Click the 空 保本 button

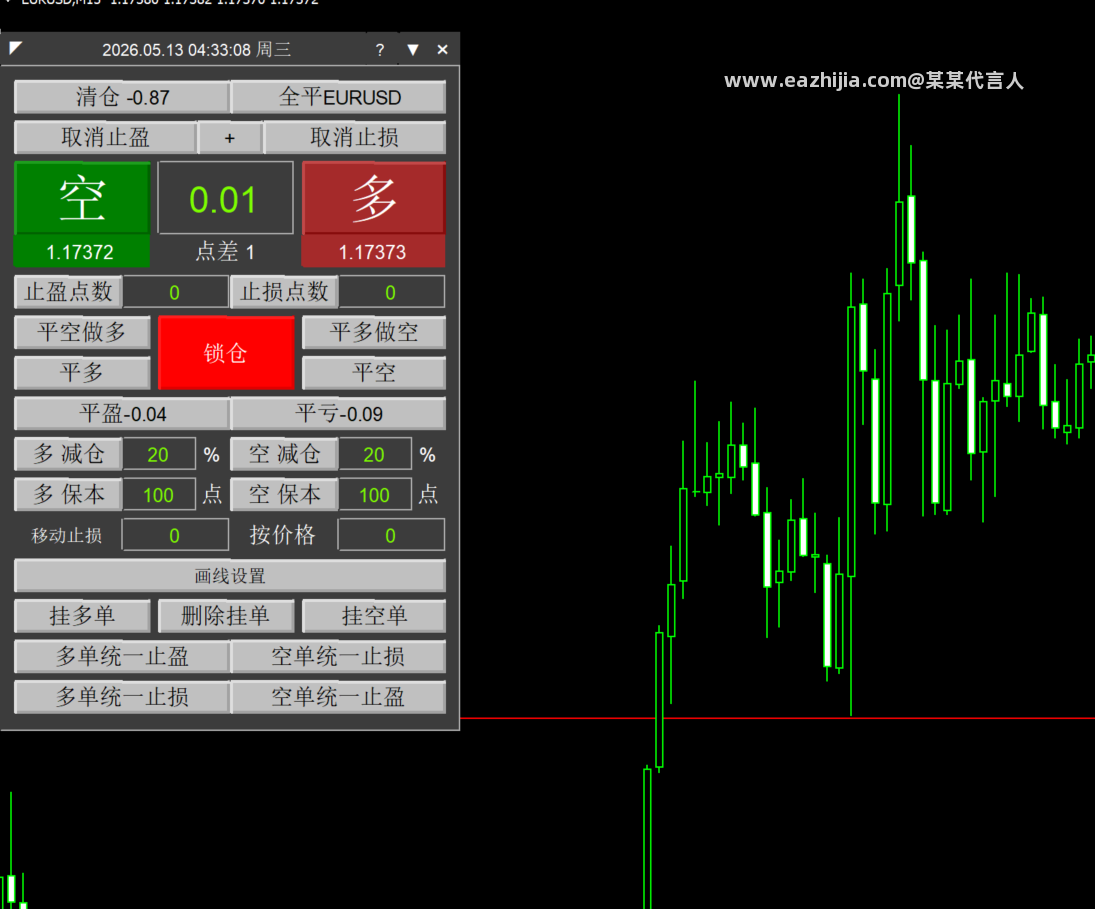pos(284,494)
